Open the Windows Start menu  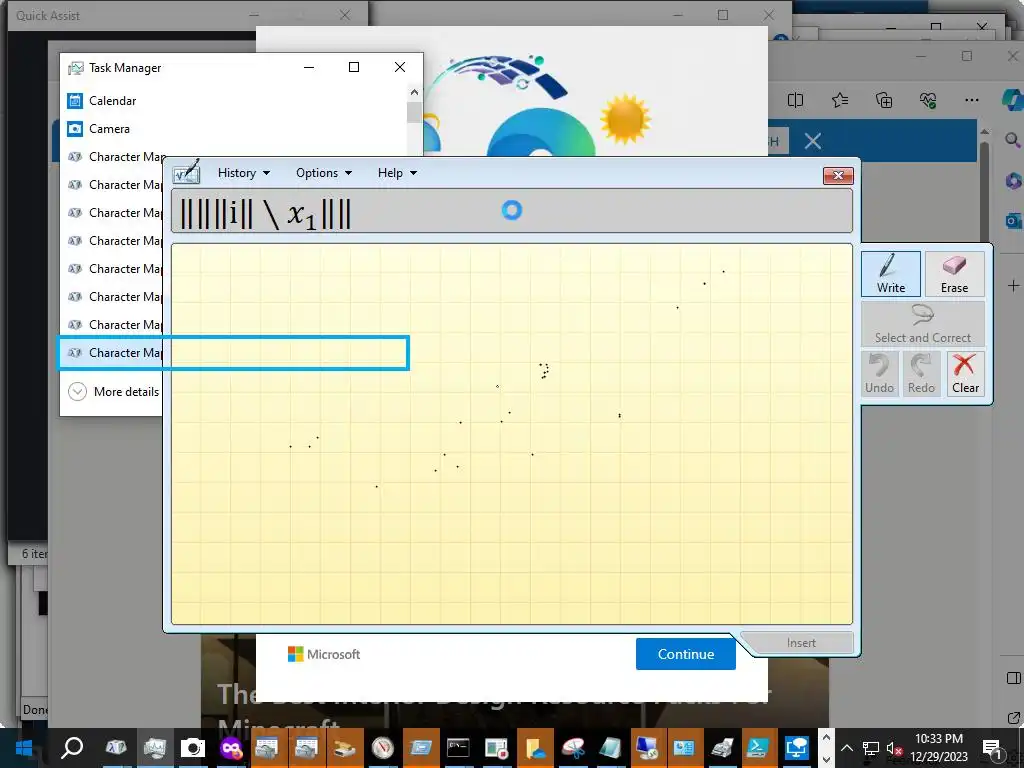(24, 748)
